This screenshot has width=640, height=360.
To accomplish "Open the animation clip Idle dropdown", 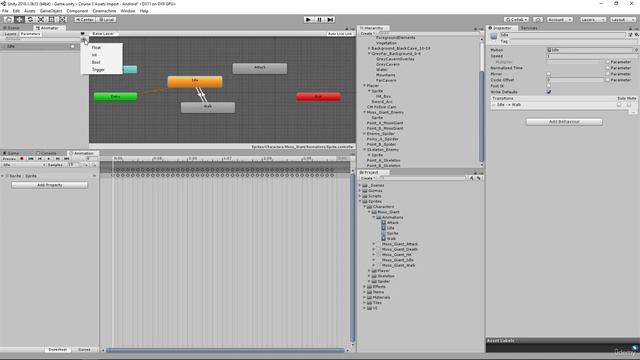I will pos(23,164).
